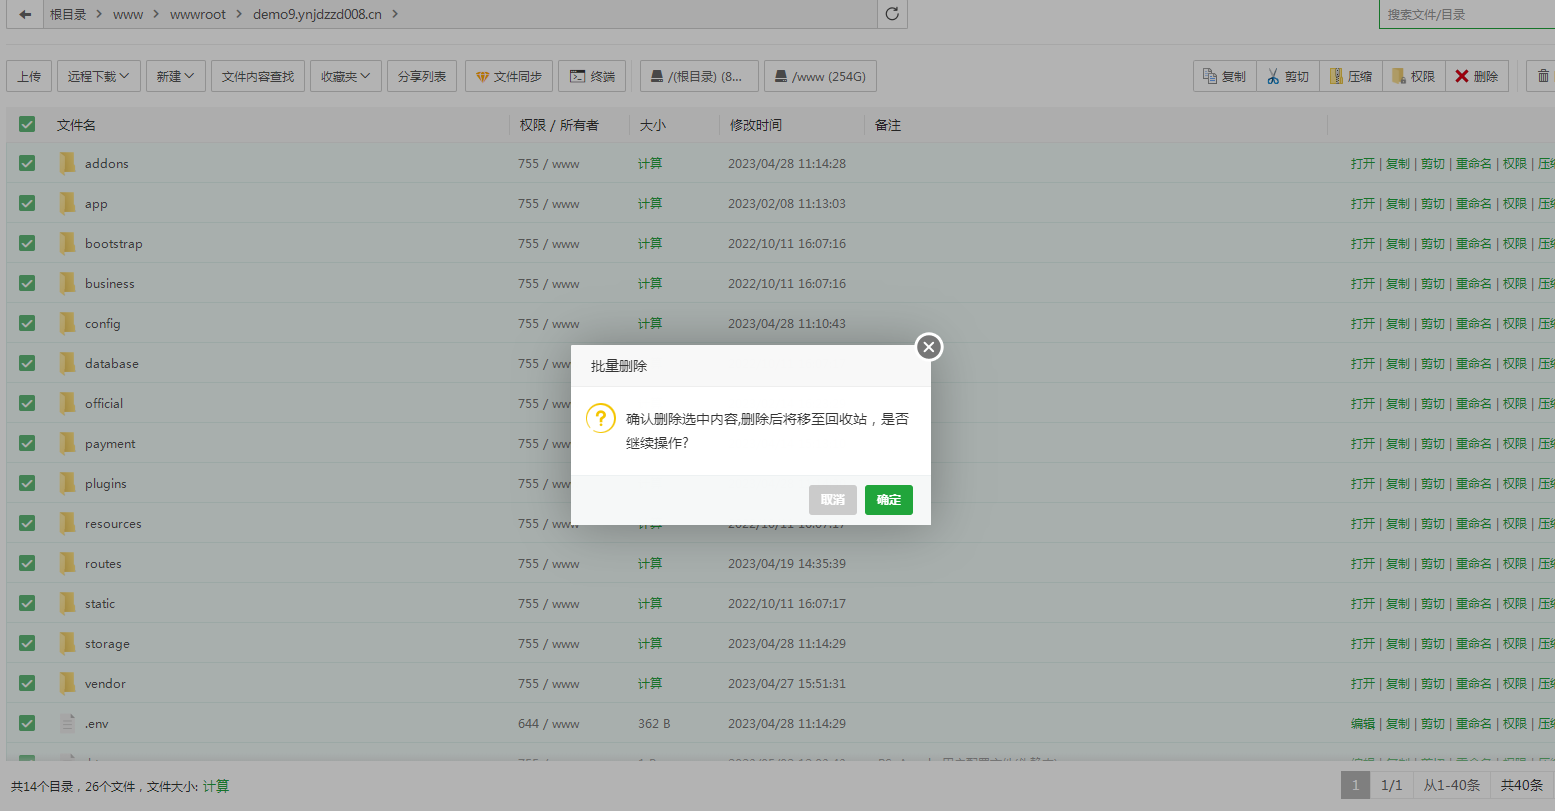This screenshot has width=1555, height=811.
Task: Click the 修改时间 column header
Action: (756, 125)
